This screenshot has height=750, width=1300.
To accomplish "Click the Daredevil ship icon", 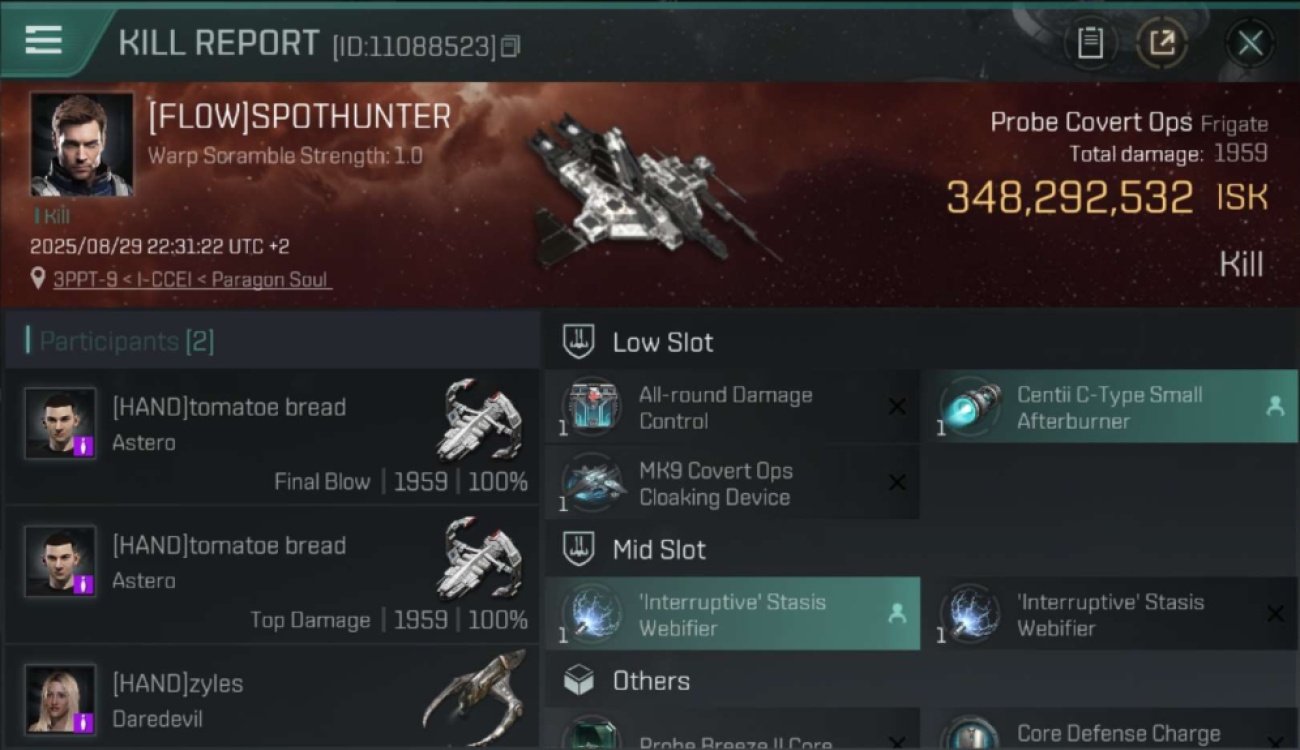I will click(x=474, y=691).
